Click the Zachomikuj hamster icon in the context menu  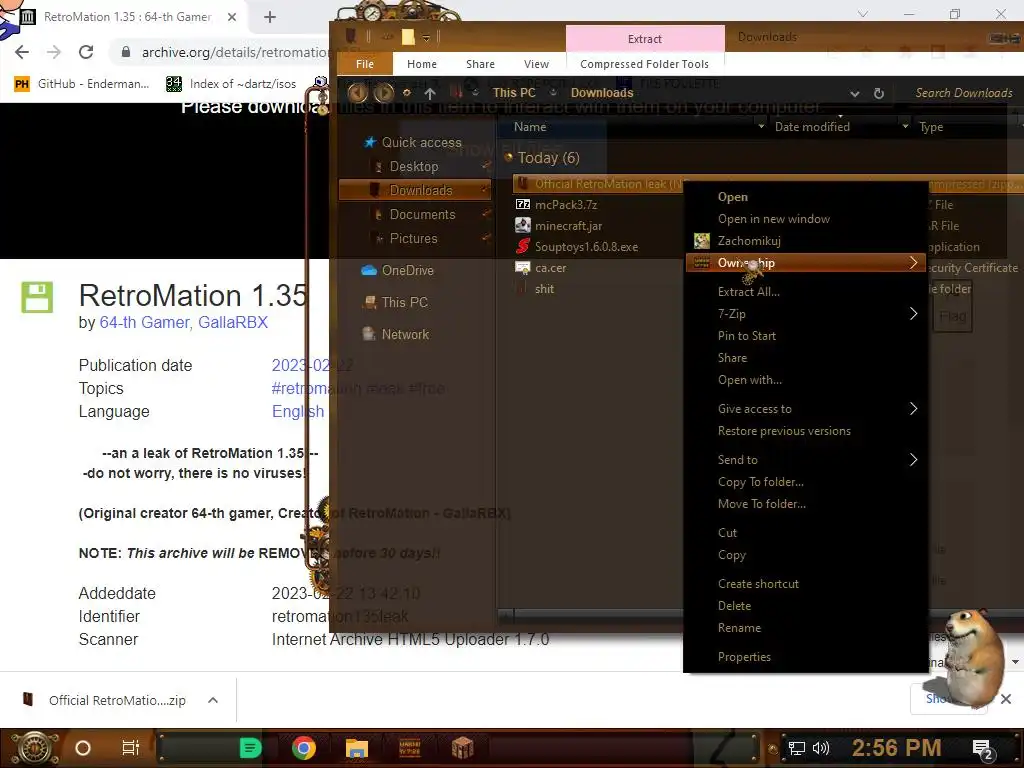coord(702,241)
